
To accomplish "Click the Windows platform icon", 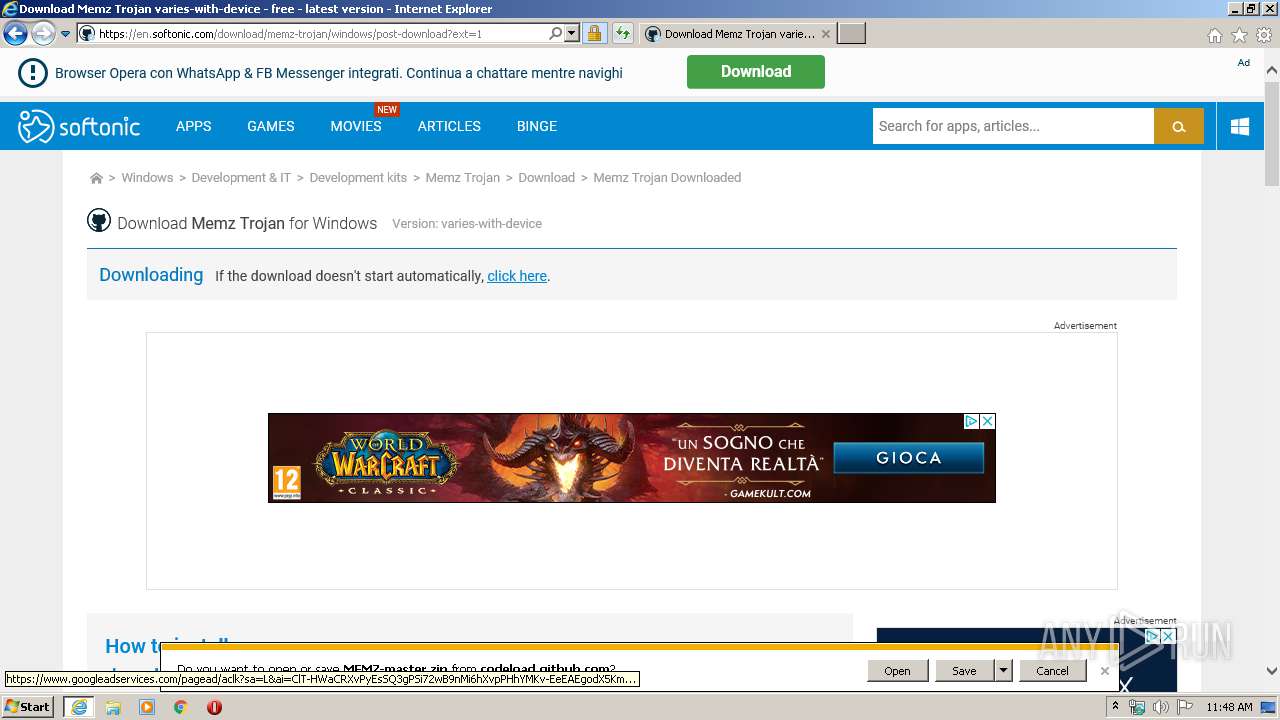I will tap(1240, 126).
